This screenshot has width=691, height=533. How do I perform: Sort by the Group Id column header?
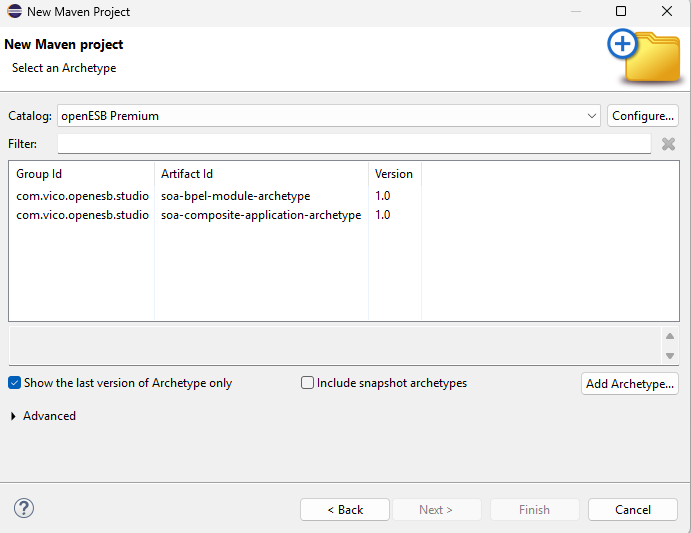82,174
